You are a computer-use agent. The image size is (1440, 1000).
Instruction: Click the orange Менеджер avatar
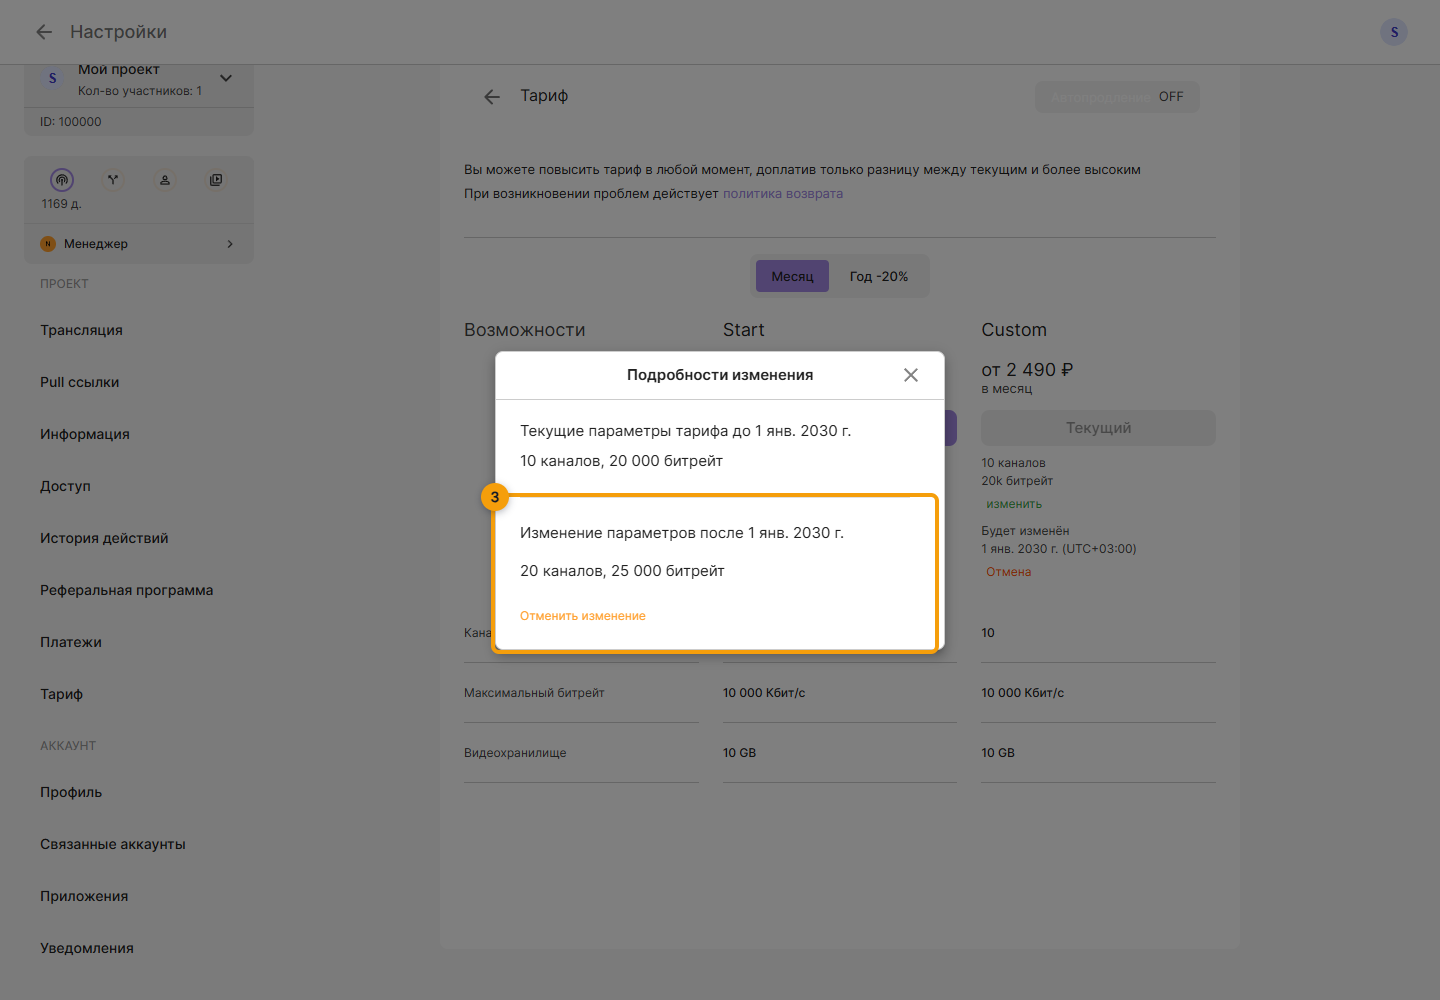pos(48,244)
